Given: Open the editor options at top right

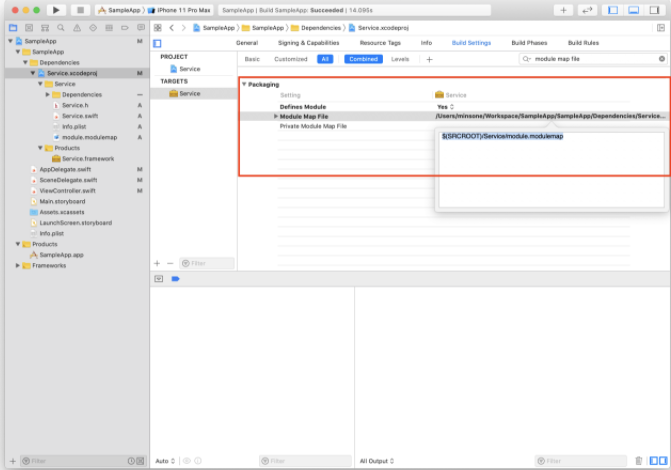Looking at the screenshot, I should tap(661, 28).
